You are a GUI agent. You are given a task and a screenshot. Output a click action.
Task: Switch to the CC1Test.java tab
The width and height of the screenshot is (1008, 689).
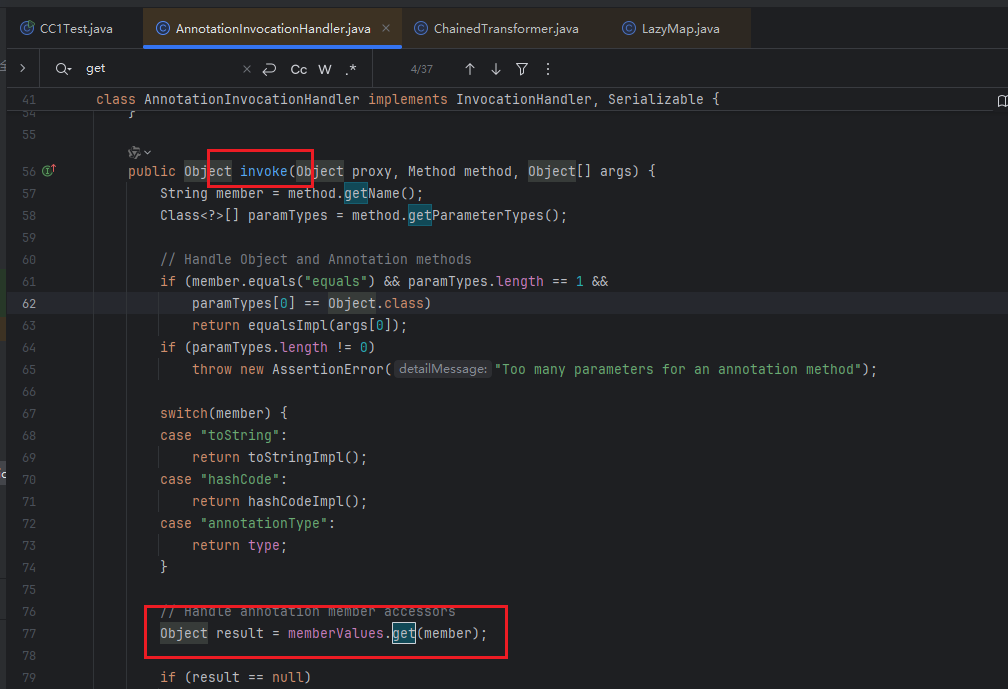tap(76, 29)
